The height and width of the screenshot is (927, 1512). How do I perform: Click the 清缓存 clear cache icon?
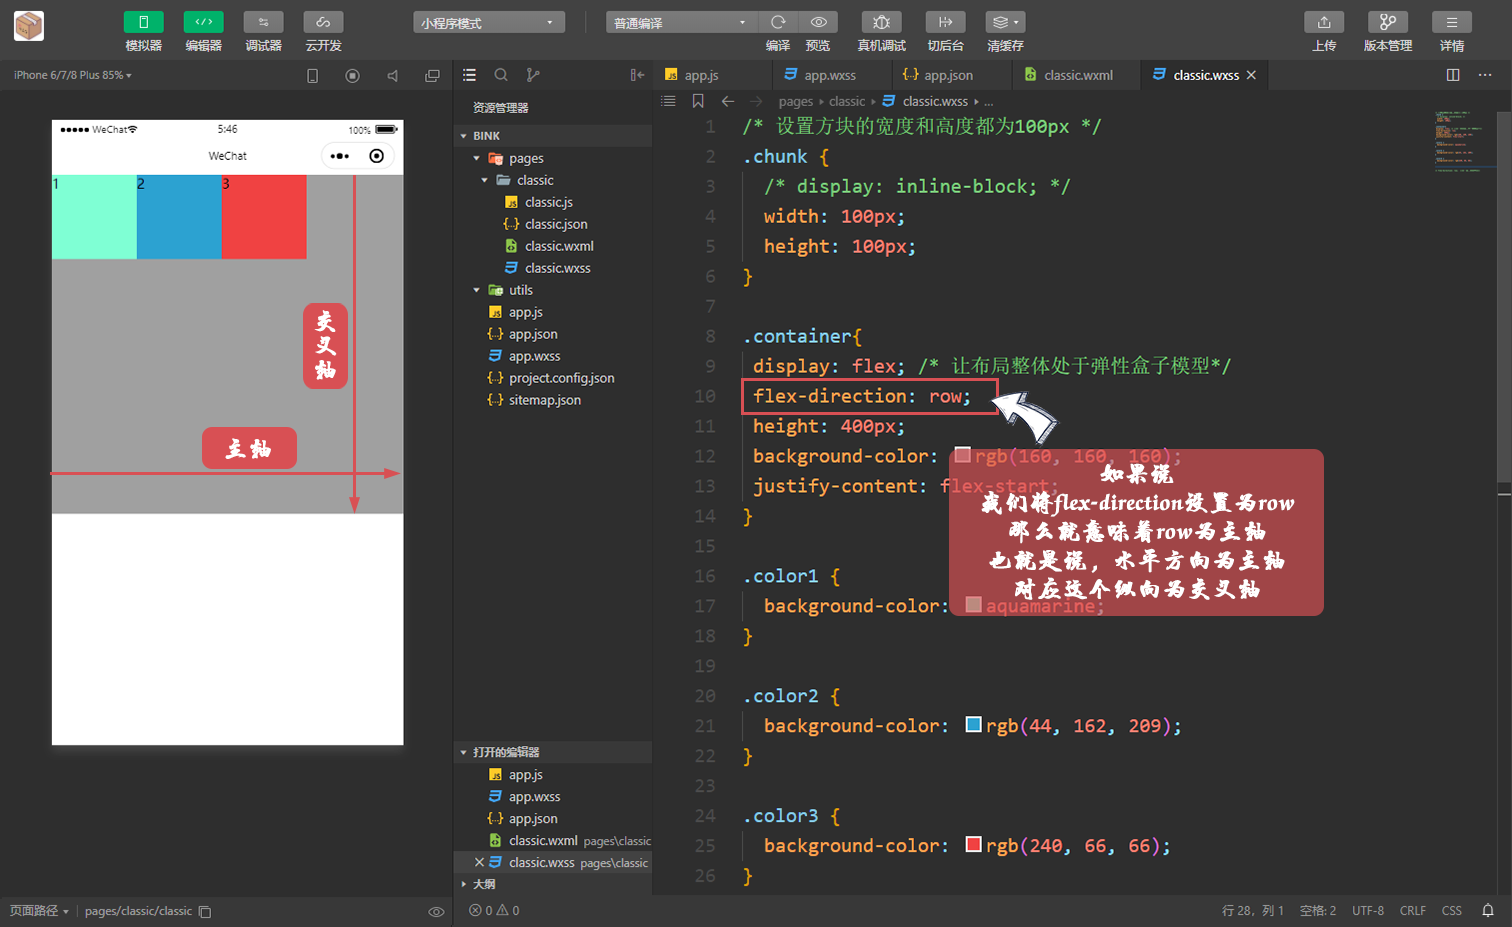(x=1005, y=21)
